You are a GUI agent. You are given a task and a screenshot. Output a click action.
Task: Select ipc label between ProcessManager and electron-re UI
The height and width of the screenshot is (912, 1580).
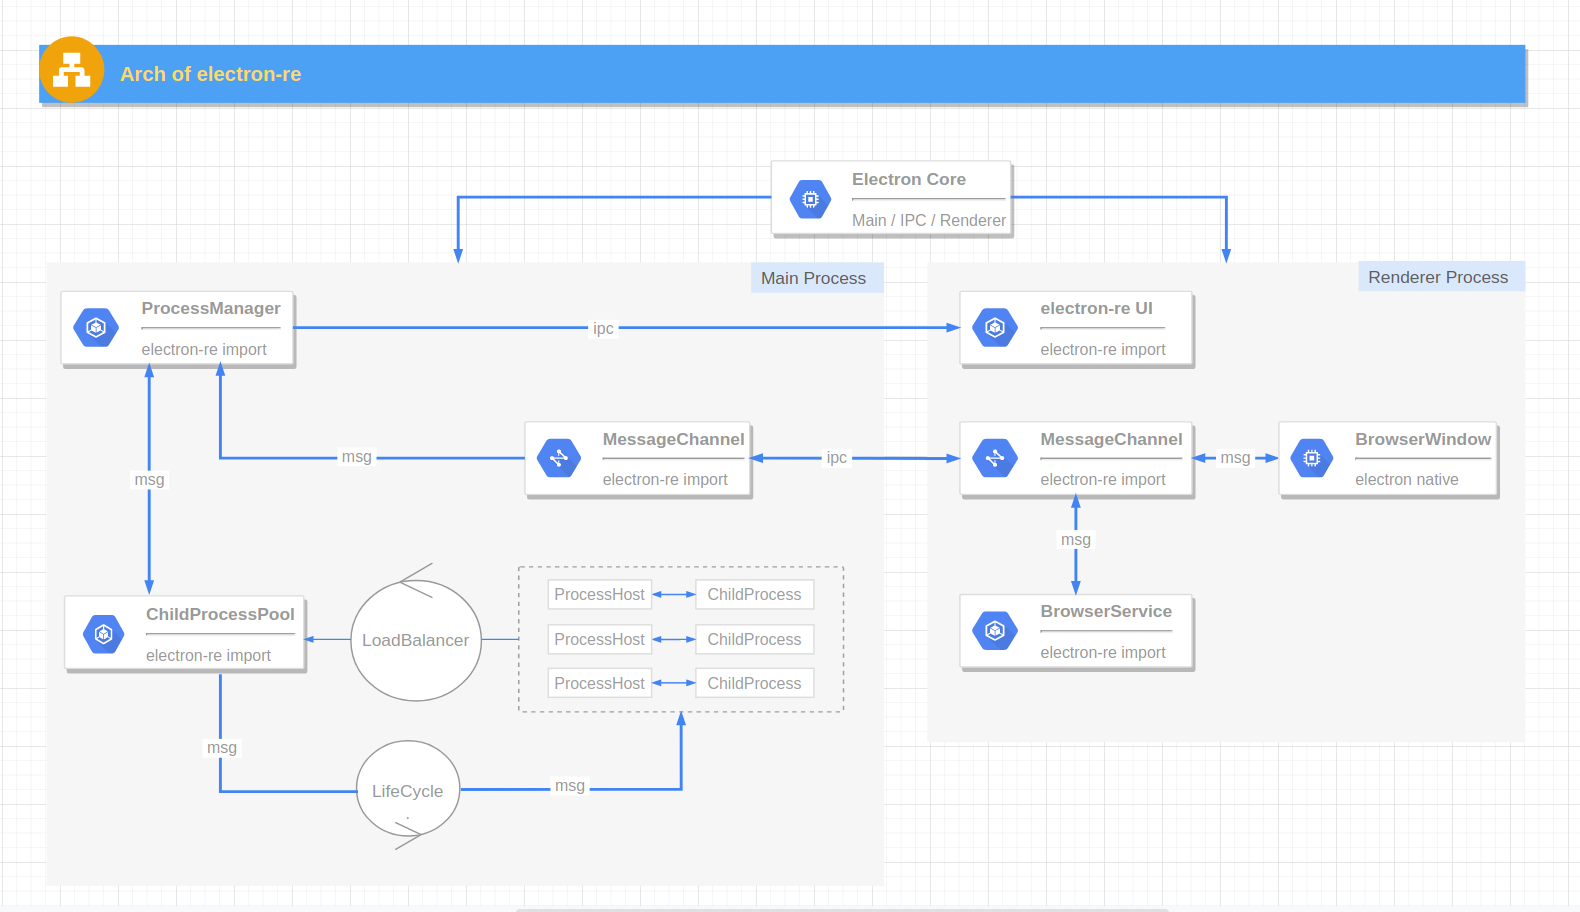[x=603, y=328]
